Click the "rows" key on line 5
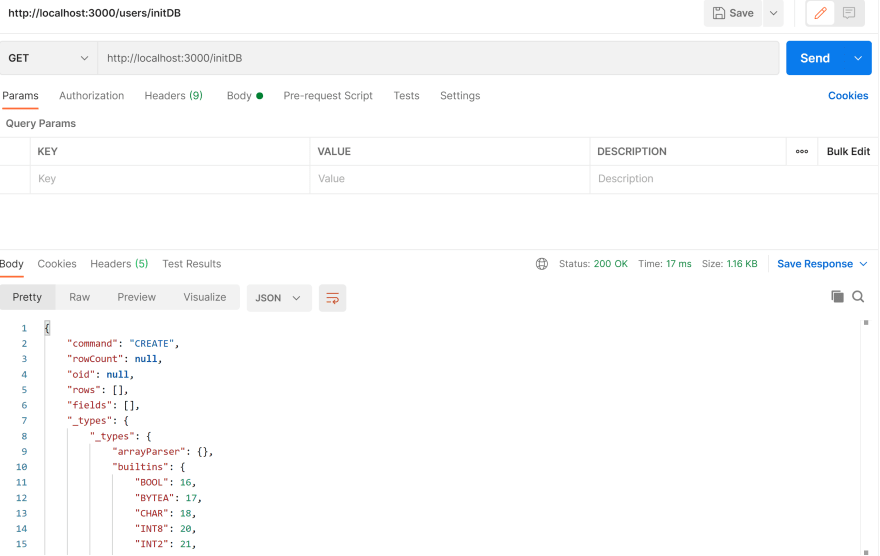The height and width of the screenshot is (556, 880). click(x=84, y=390)
